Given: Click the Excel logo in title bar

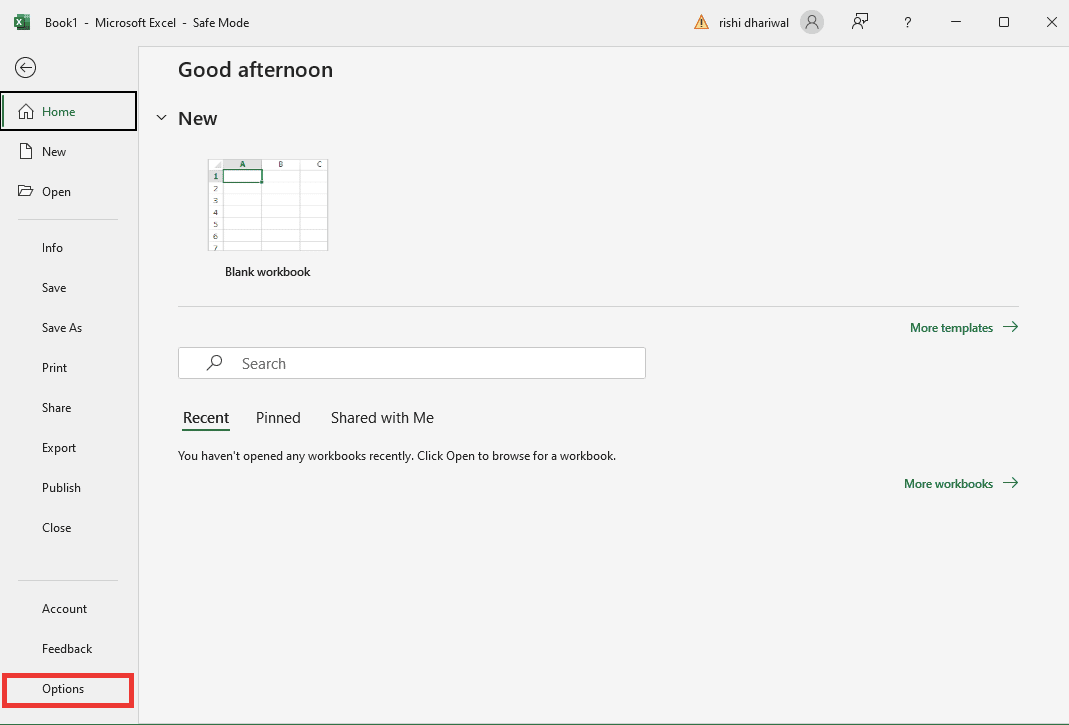Looking at the screenshot, I should (x=21, y=22).
